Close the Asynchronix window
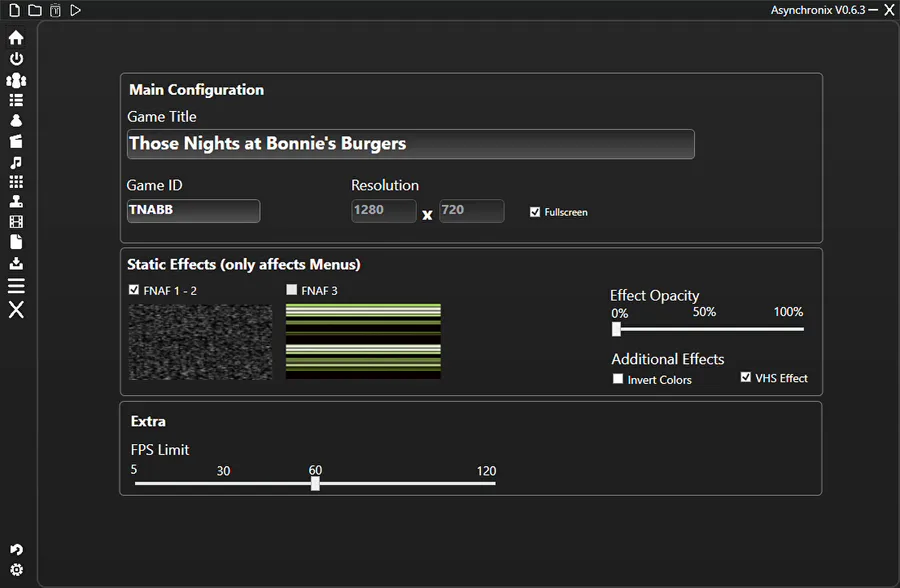The image size is (900, 588). pyautogui.click(x=889, y=10)
